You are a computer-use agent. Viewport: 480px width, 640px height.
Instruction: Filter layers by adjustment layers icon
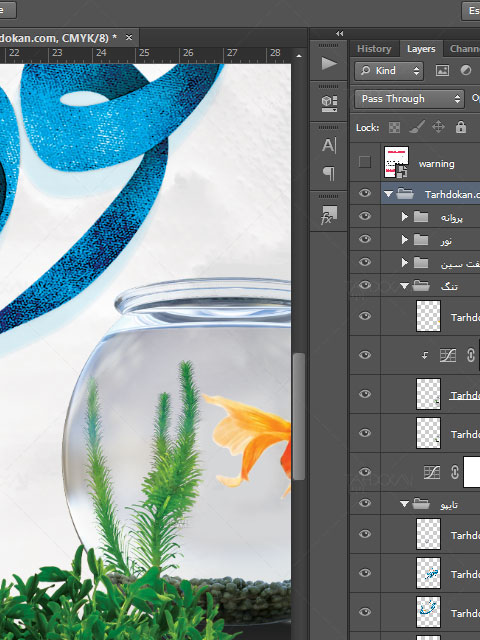466,70
